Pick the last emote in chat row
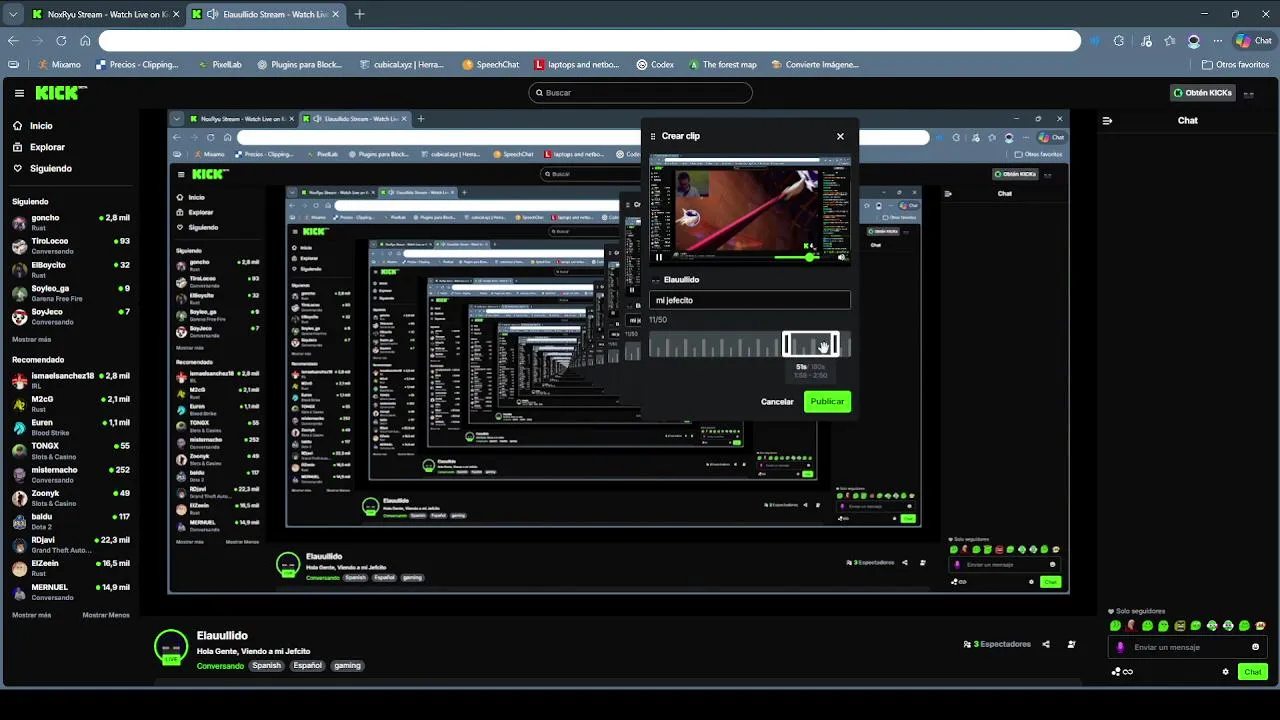Viewport: 1280px width, 720px height. (1261, 626)
